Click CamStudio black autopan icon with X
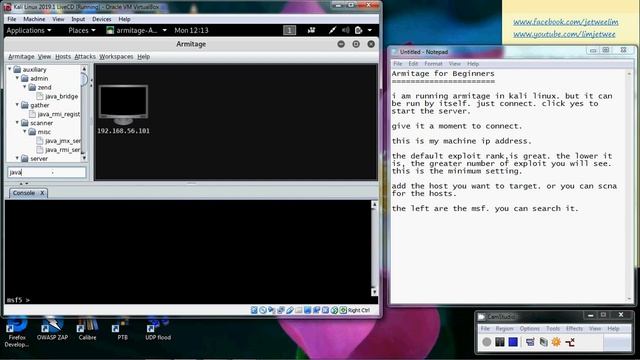Image resolution: width=640 pixels, height=360 pixels. (570, 342)
